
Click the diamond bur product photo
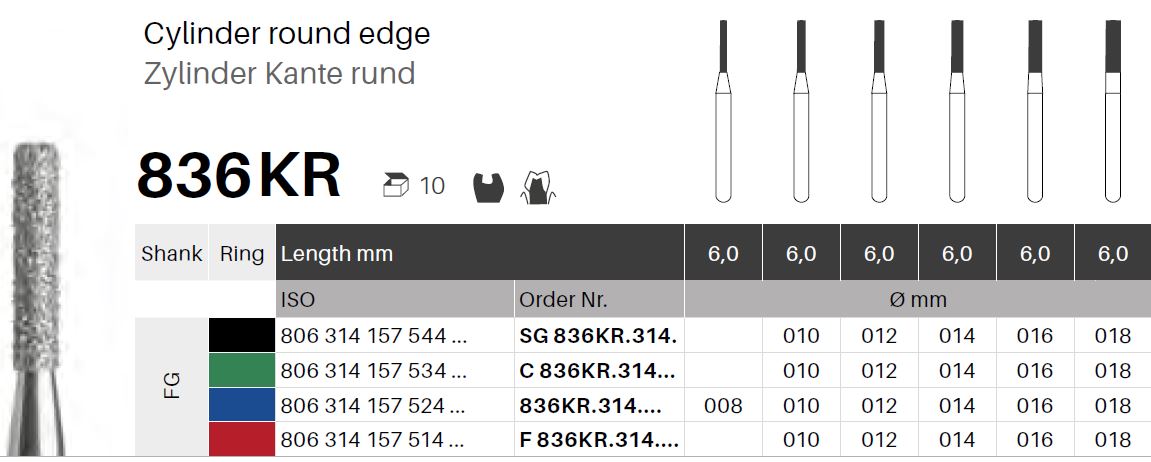pyautogui.click(x=37, y=297)
